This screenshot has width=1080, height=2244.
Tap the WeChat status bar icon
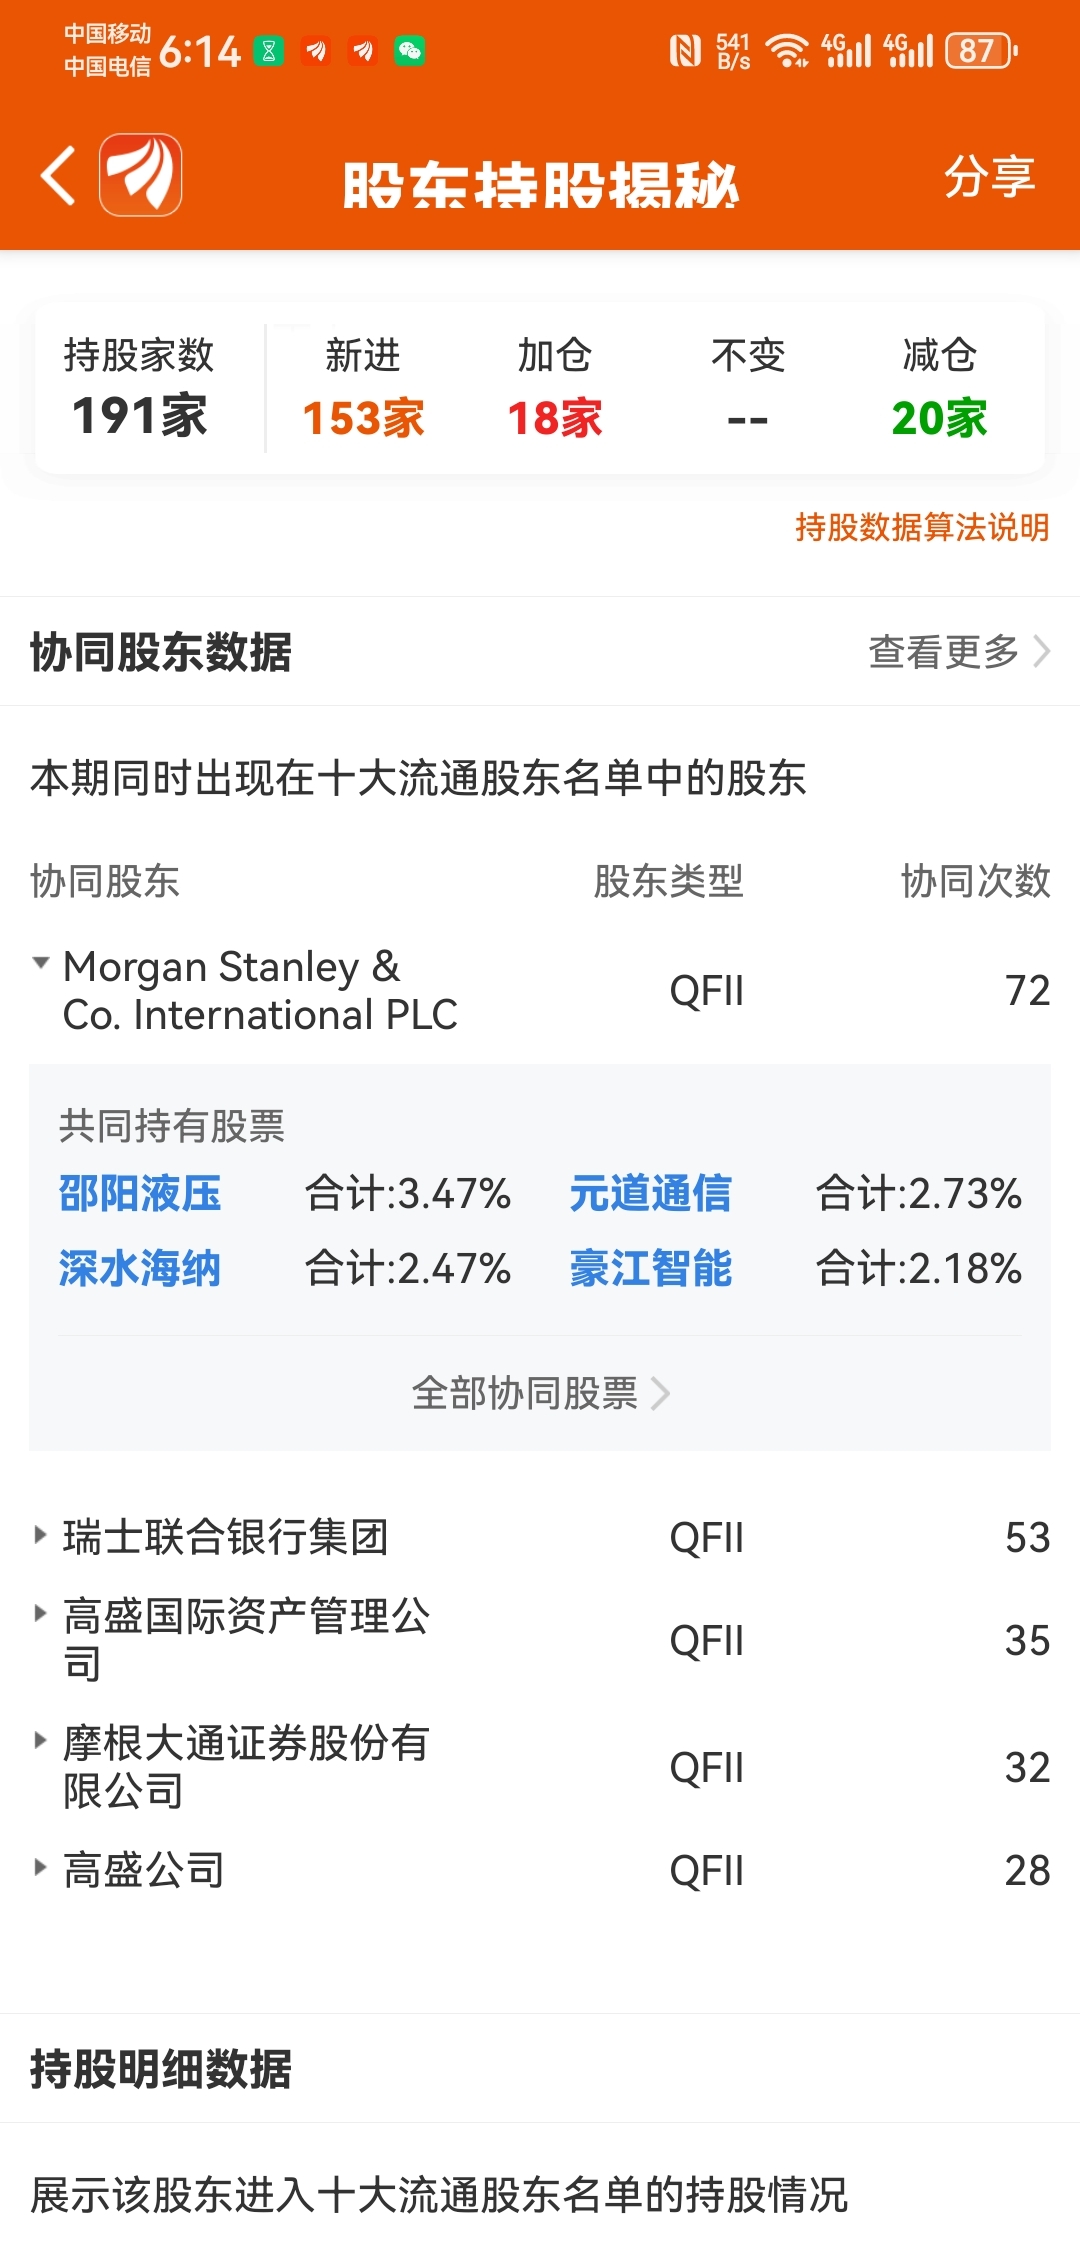410,50
